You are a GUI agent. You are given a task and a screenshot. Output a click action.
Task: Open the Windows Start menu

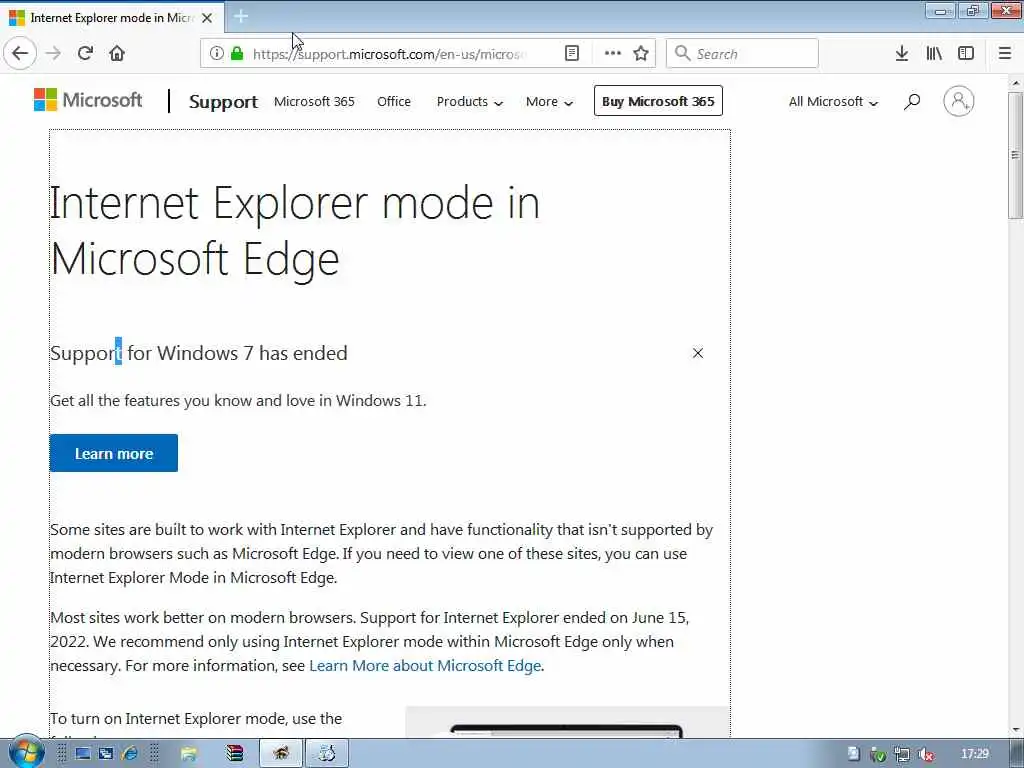point(26,752)
